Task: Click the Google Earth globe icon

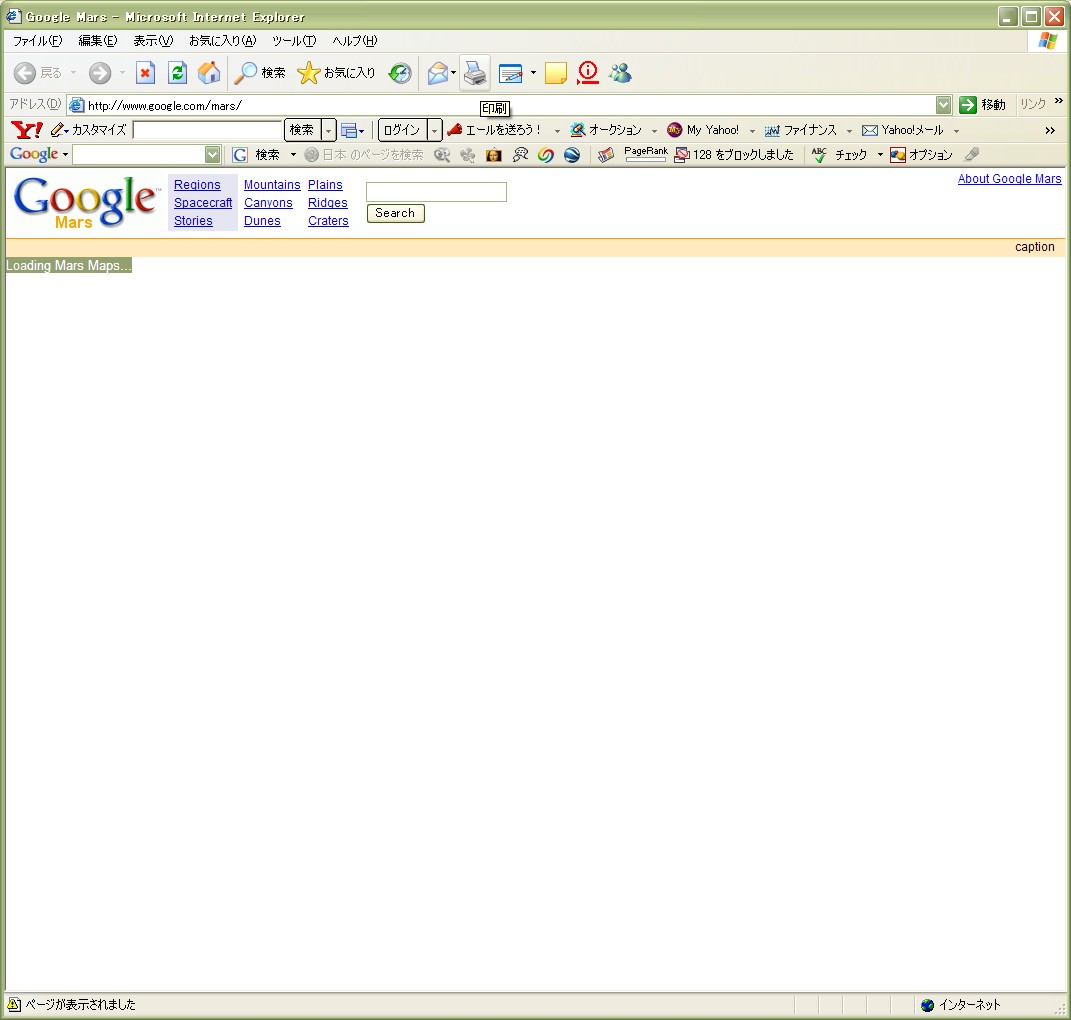Action: [572, 155]
